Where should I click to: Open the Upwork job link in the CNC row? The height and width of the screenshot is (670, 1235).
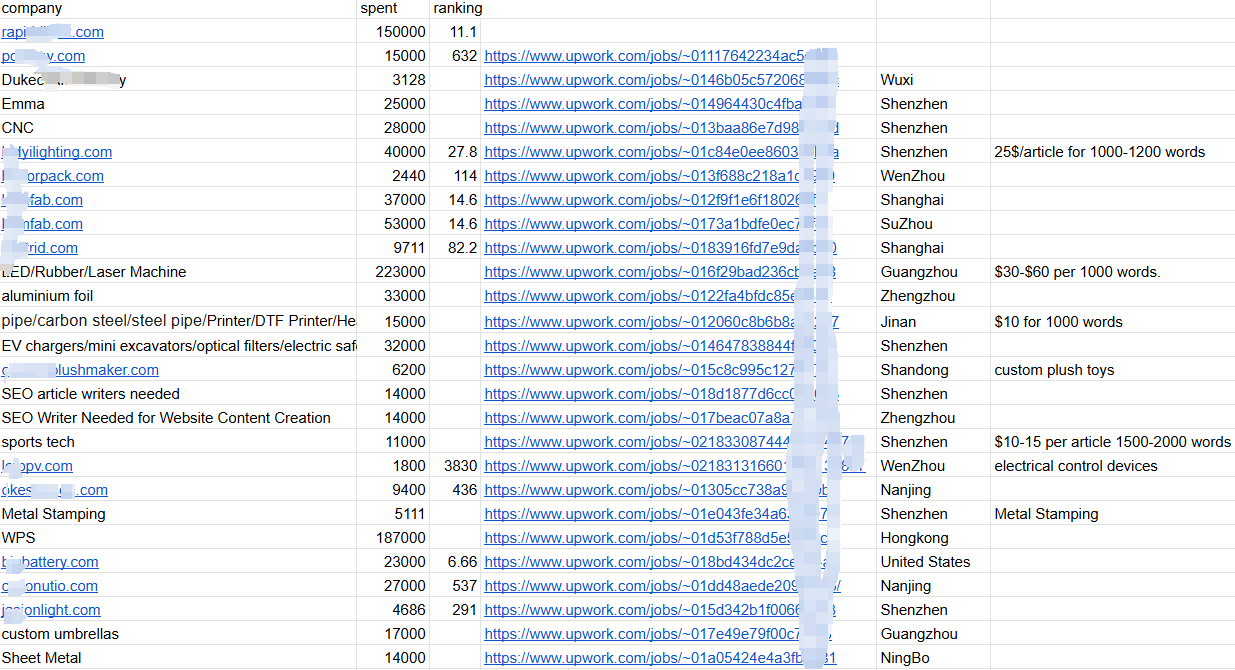coord(661,128)
